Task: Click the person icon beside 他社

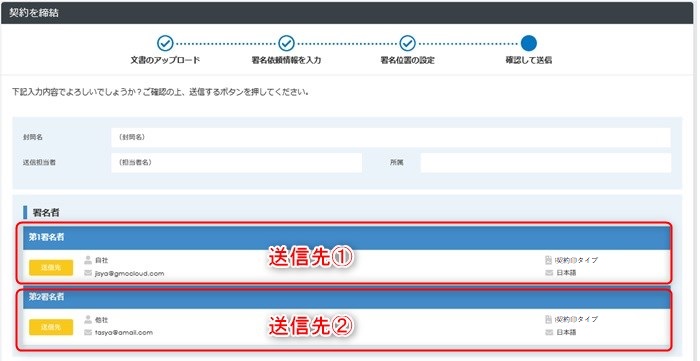Action: pyautogui.click(x=88, y=320)
